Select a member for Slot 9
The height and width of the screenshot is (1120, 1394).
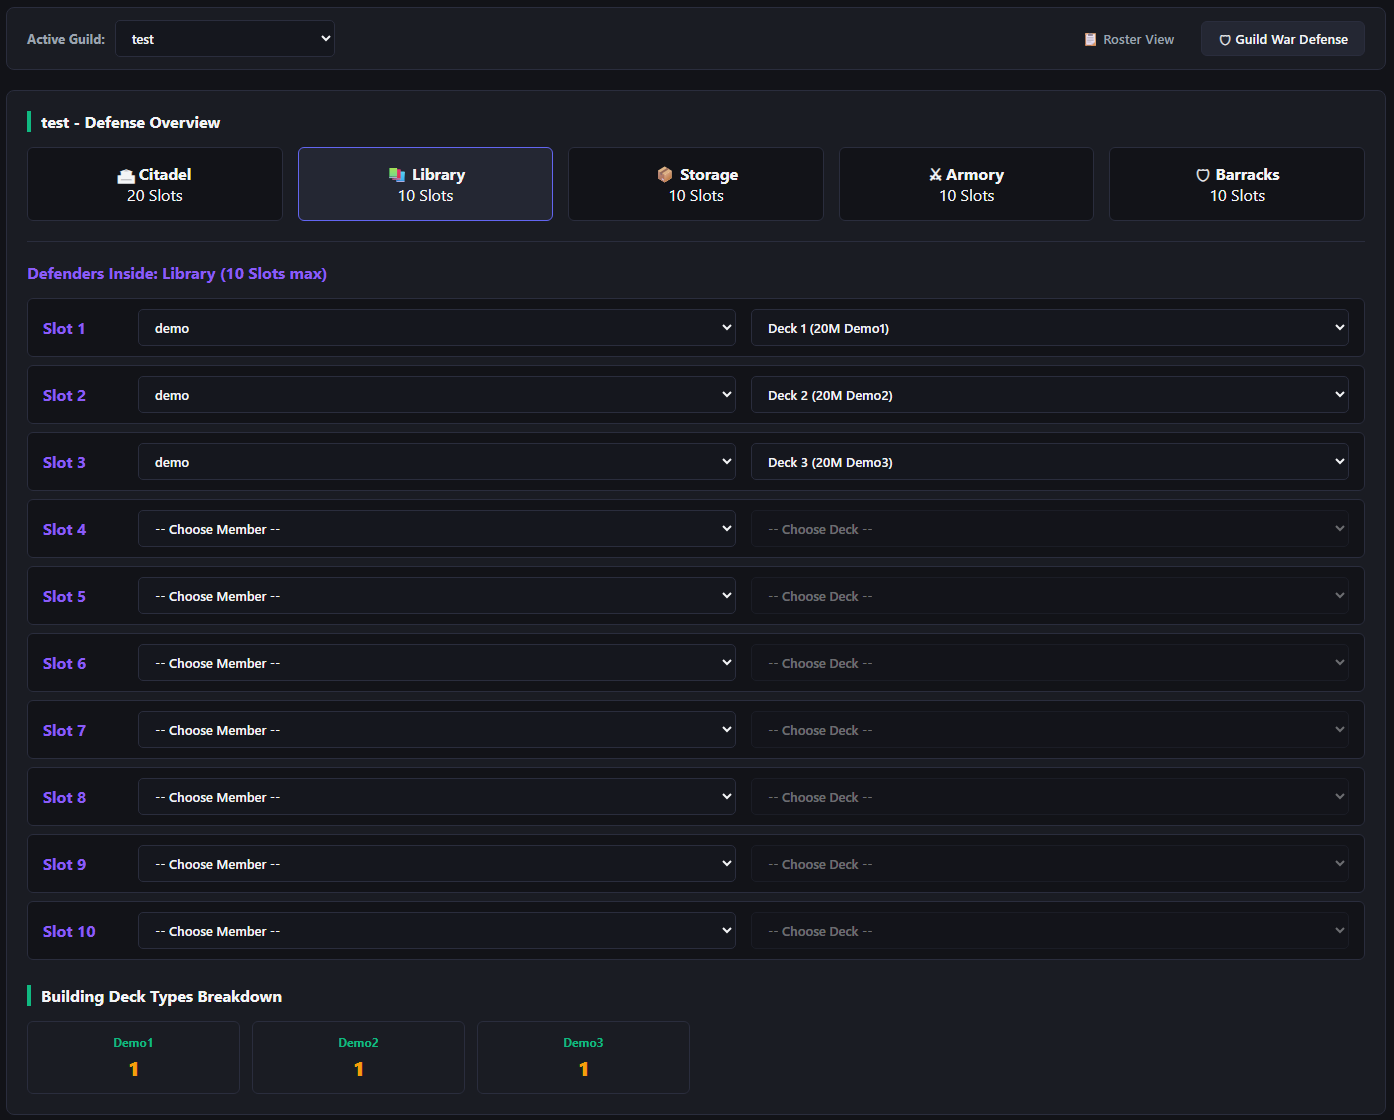tap(437, 864)
